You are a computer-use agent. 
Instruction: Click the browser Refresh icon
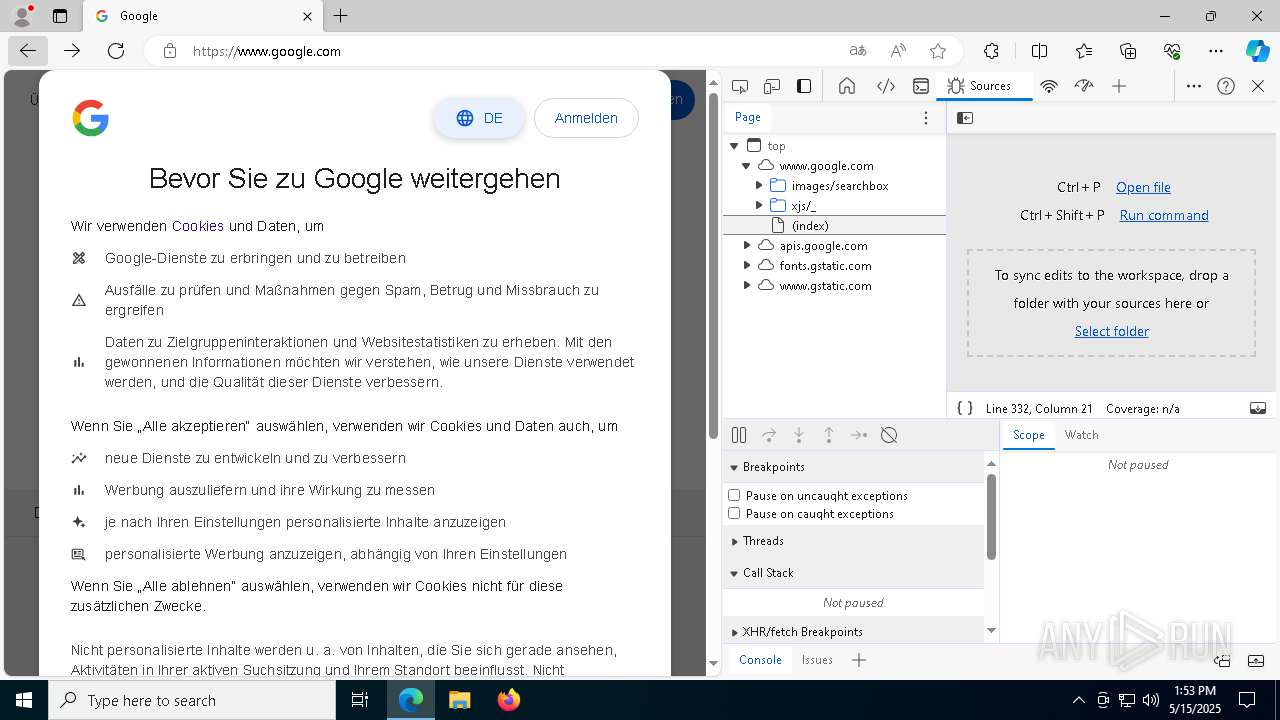pyautogui.click(x=116, y=51)
